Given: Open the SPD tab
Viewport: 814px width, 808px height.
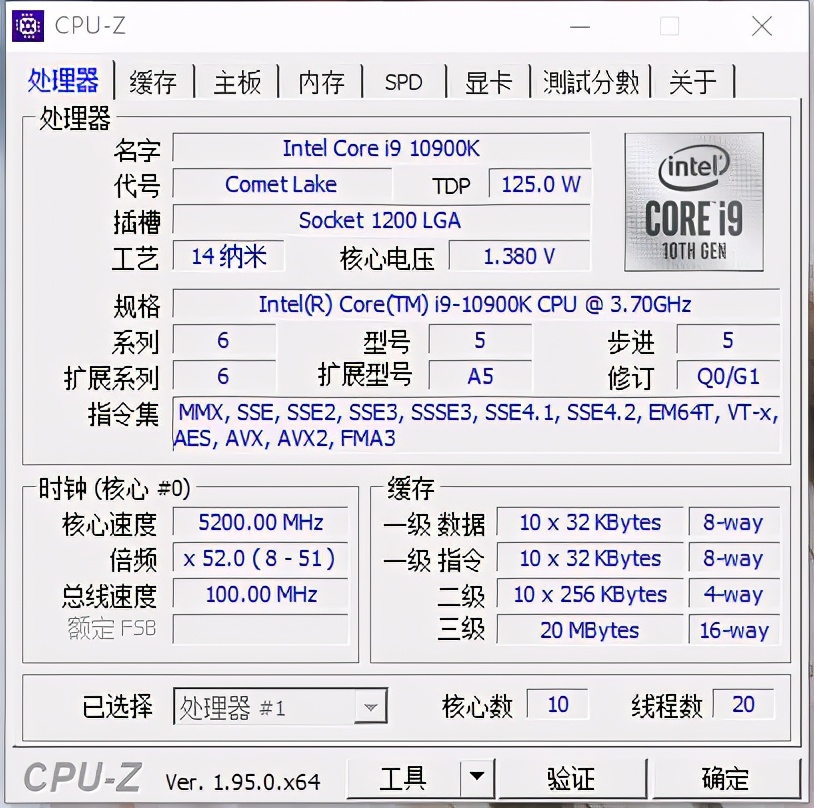Looking at the screenshot, I should pos(403,83).
